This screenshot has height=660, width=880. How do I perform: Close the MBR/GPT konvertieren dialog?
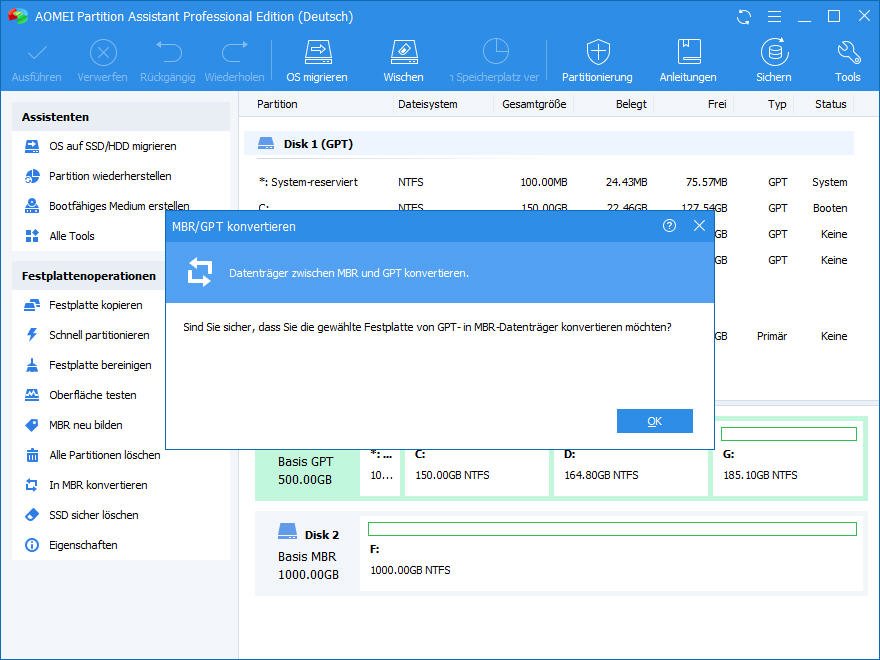click(699, 226)
